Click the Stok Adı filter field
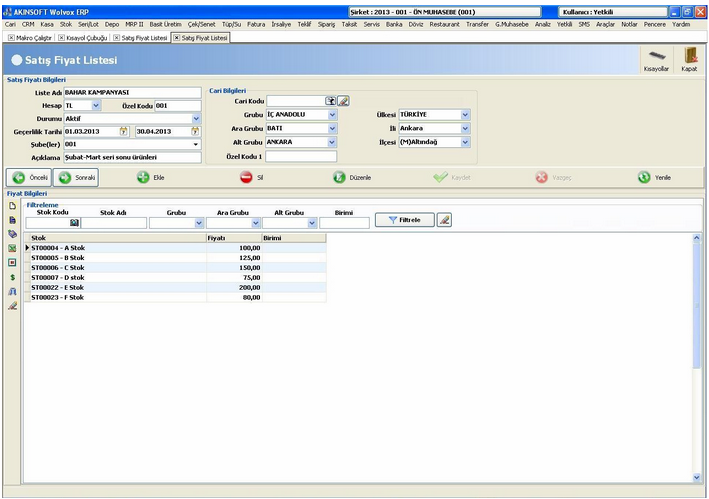 pyautogui.click(x=114, y=223)
